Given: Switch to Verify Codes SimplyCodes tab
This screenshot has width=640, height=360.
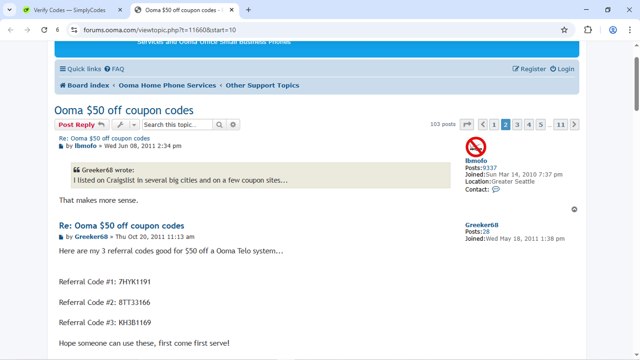Looking at the screenshot, I should tap(69, 10).
